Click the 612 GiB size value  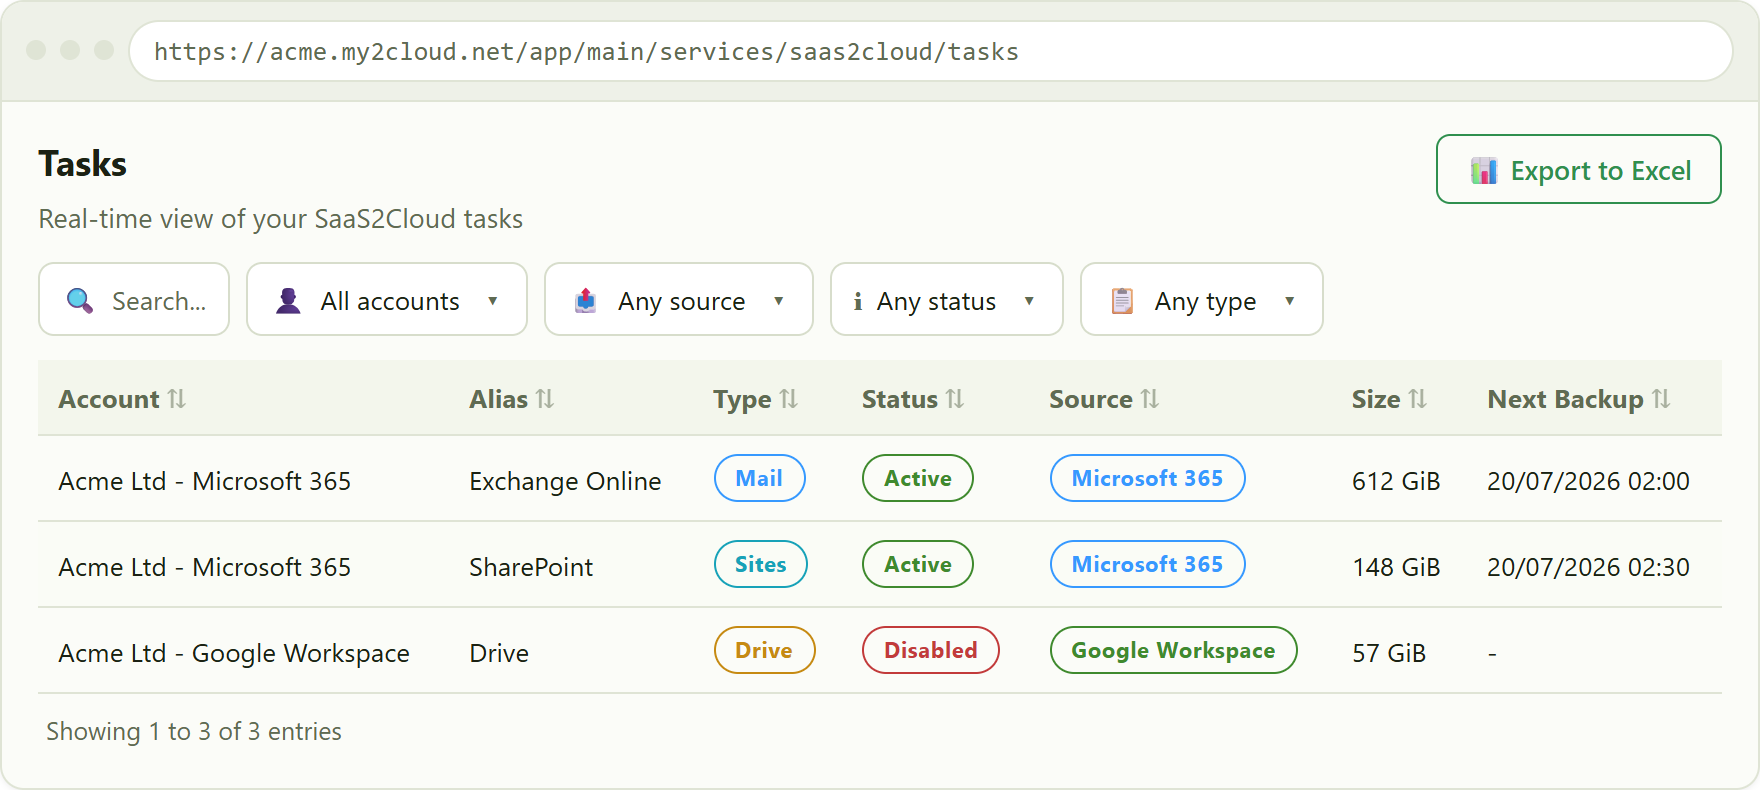click(1396, 481)
